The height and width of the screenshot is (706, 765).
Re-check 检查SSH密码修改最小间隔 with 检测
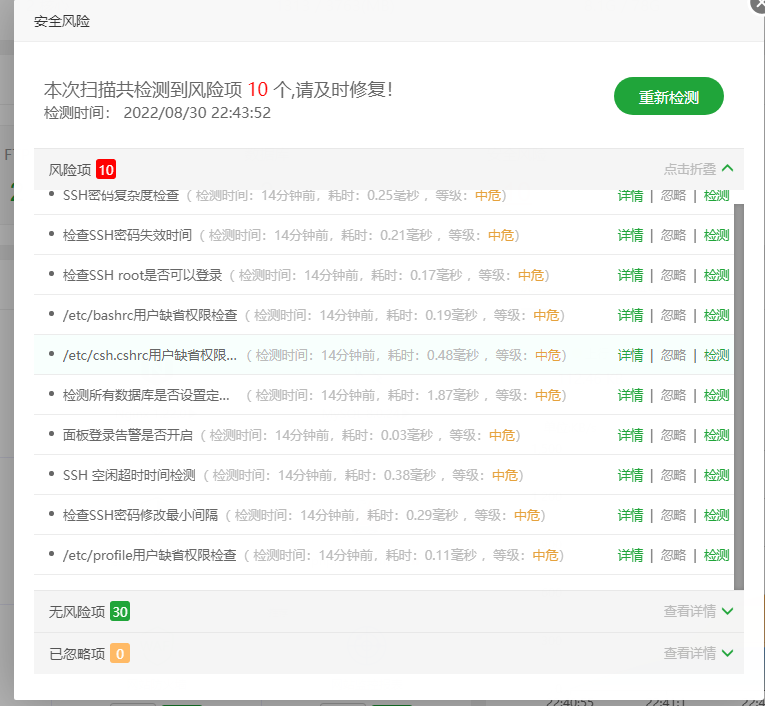pyautogui.click(x=716, y=515)
